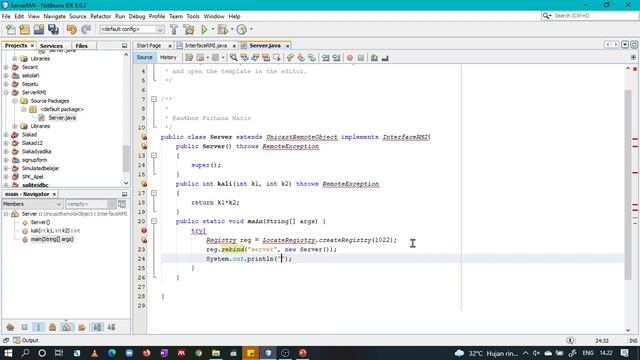Open Firefox from the Windows taskbar
640x360 pixels.
click(x=147, y=353)
